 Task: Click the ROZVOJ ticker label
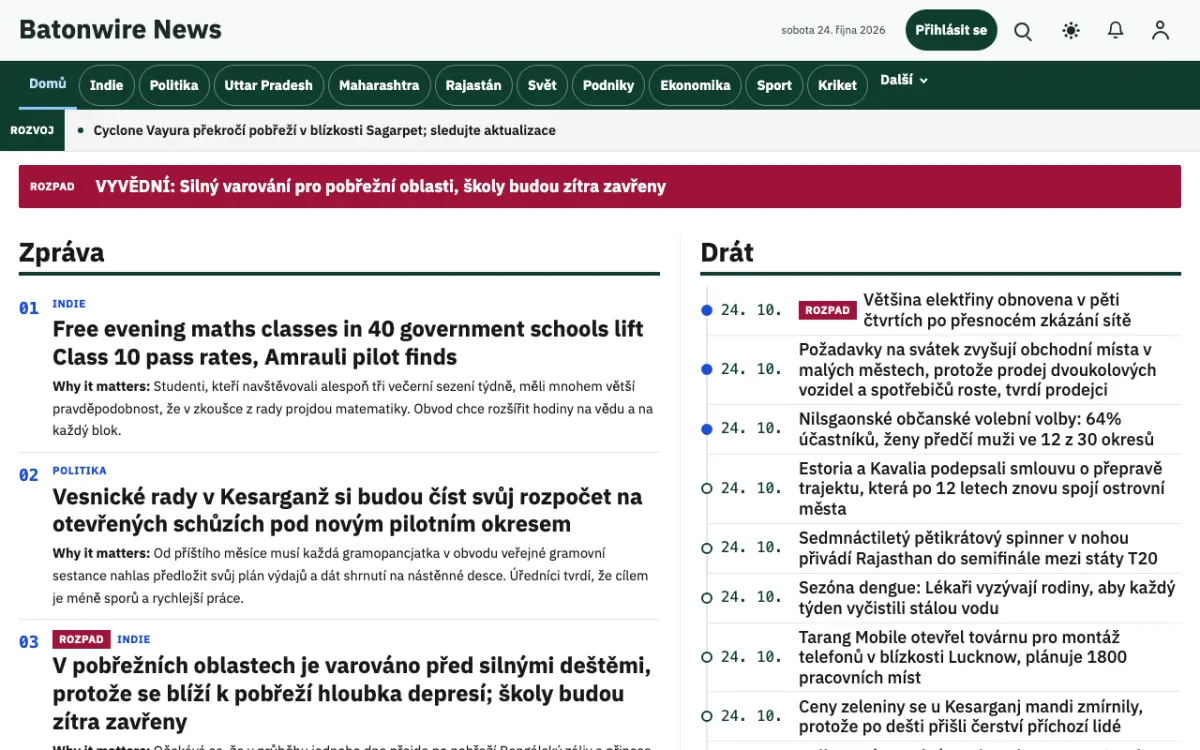coord(32,130)
